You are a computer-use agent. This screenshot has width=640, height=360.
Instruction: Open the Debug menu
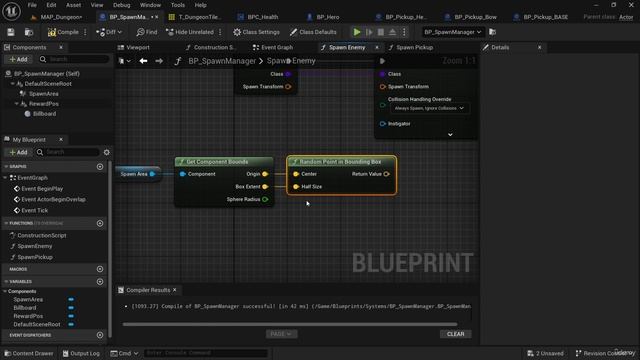tap(121, 5)
